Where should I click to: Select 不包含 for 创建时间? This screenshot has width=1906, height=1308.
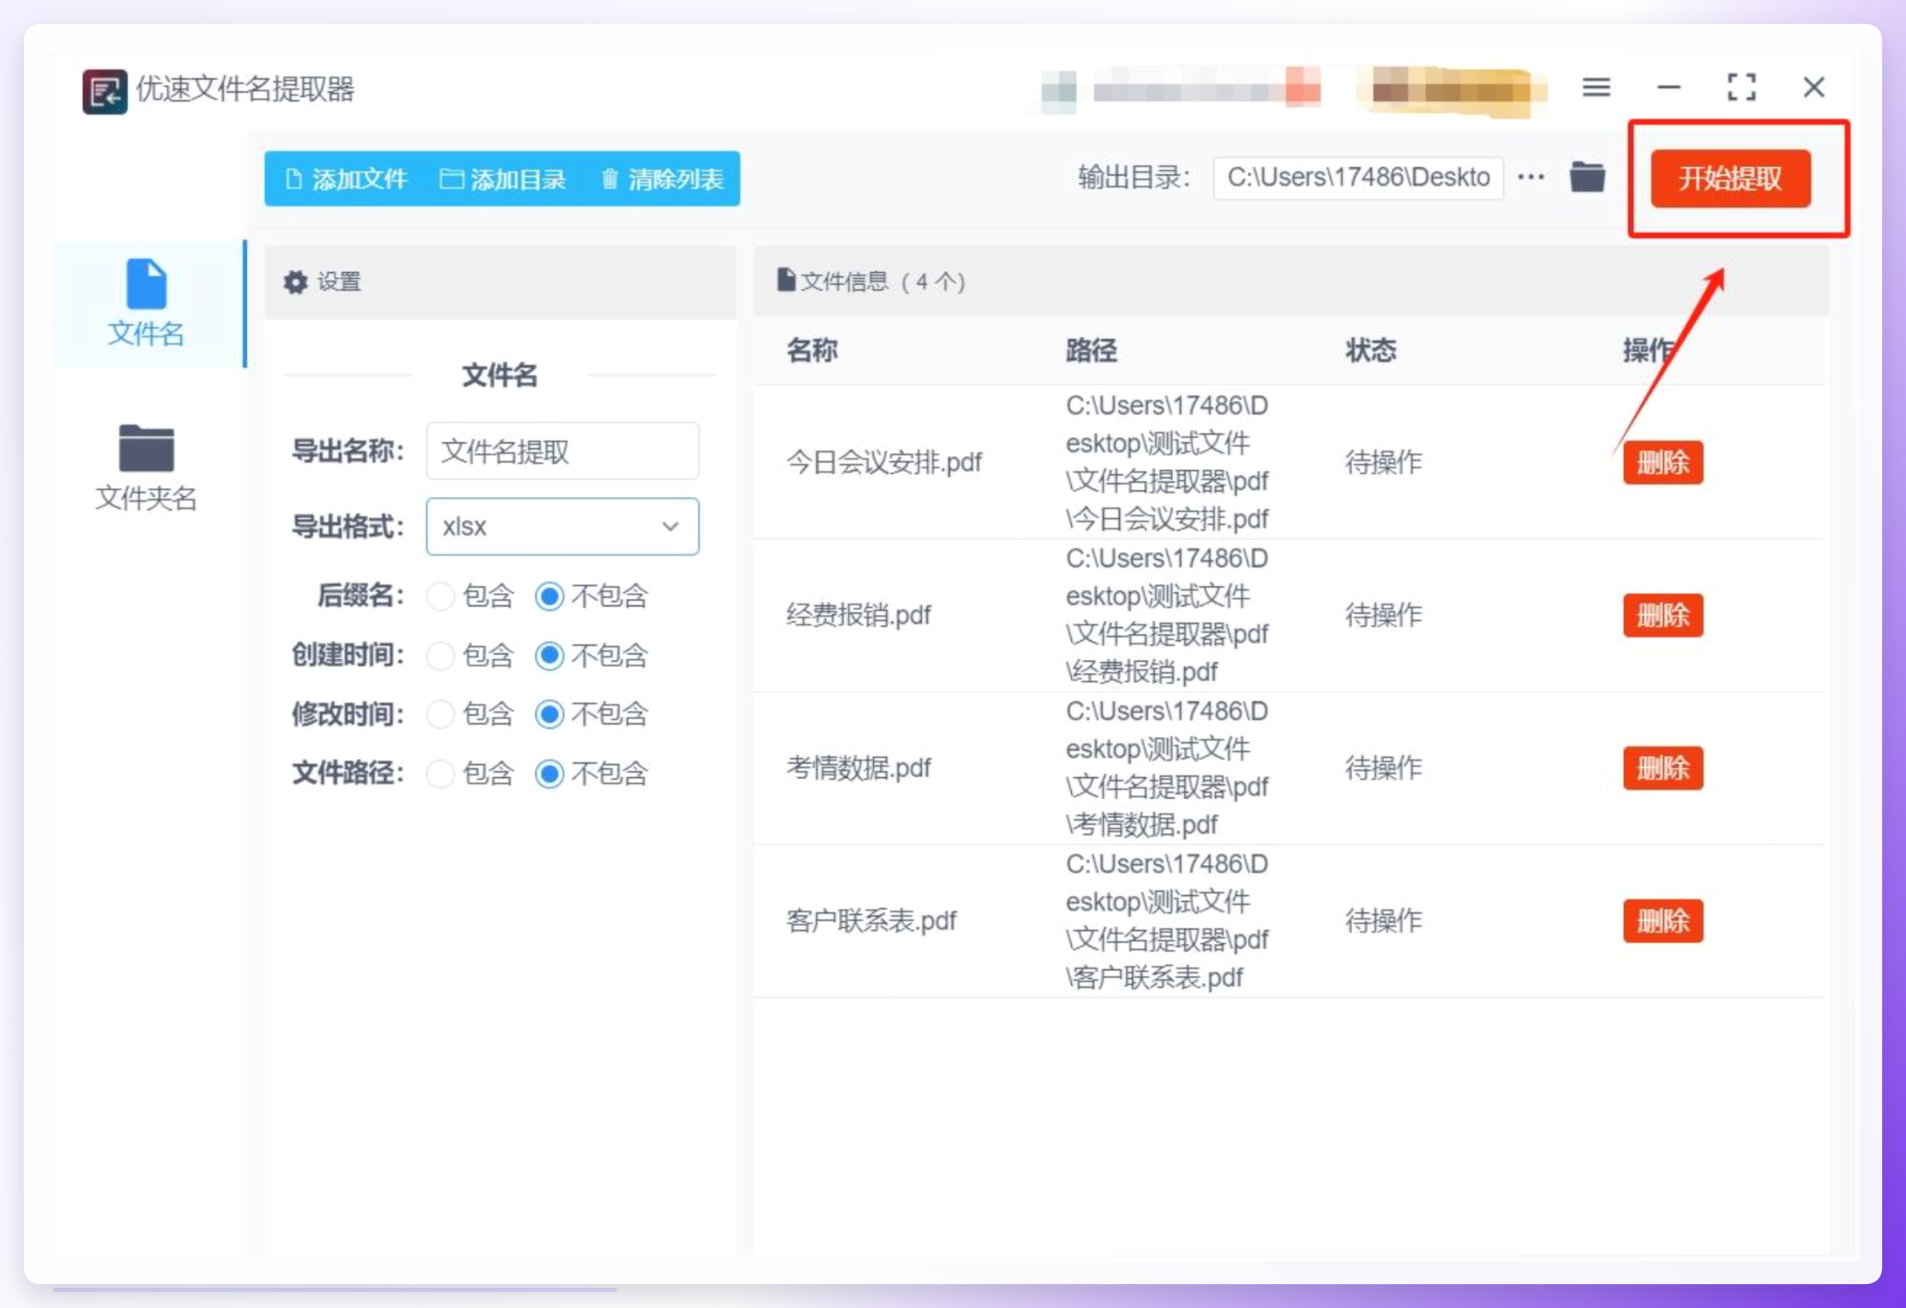point(549,656)
